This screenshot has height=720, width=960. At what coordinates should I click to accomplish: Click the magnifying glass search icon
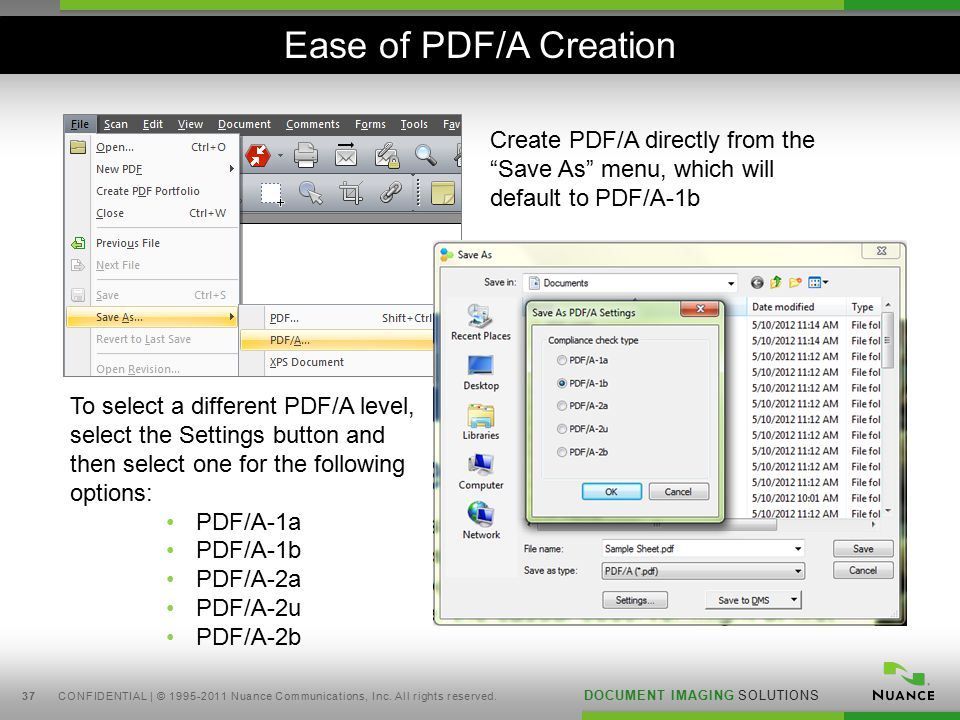426,155
